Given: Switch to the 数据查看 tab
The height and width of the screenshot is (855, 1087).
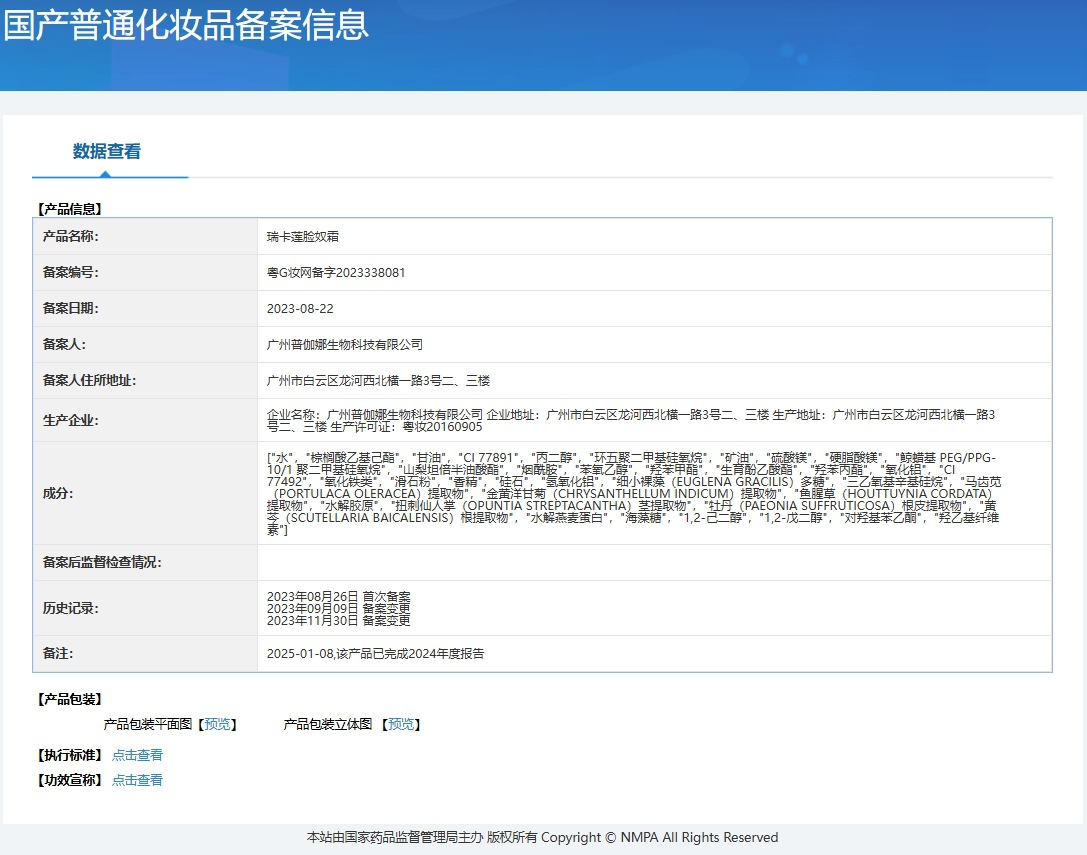Looking at the screenshot, I should [x=107, y=152].
